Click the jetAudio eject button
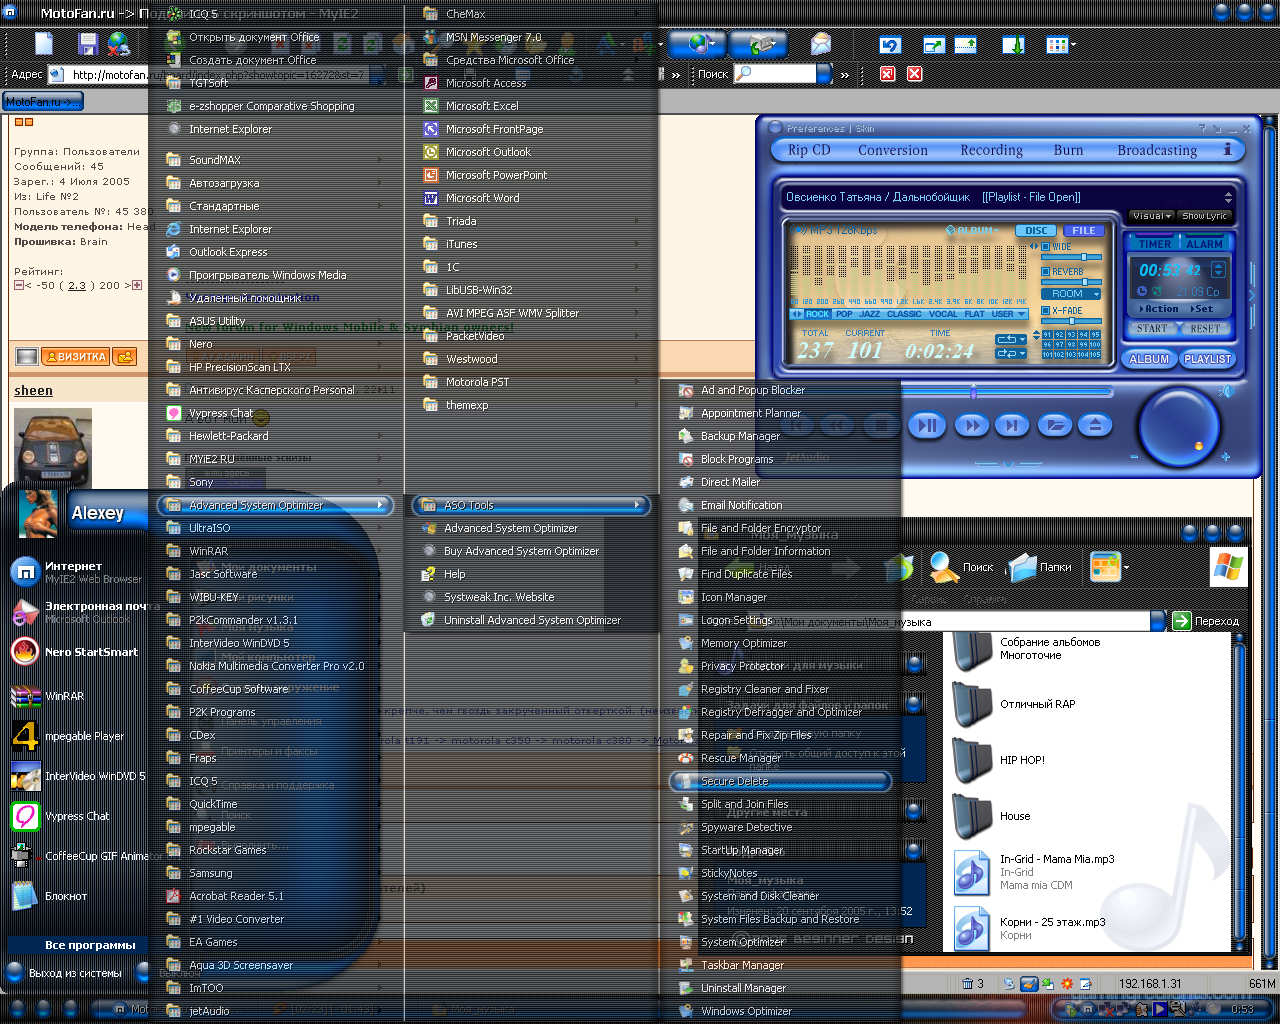The width and height of the screenshot is (1280, 1024). click(1095, 426)
